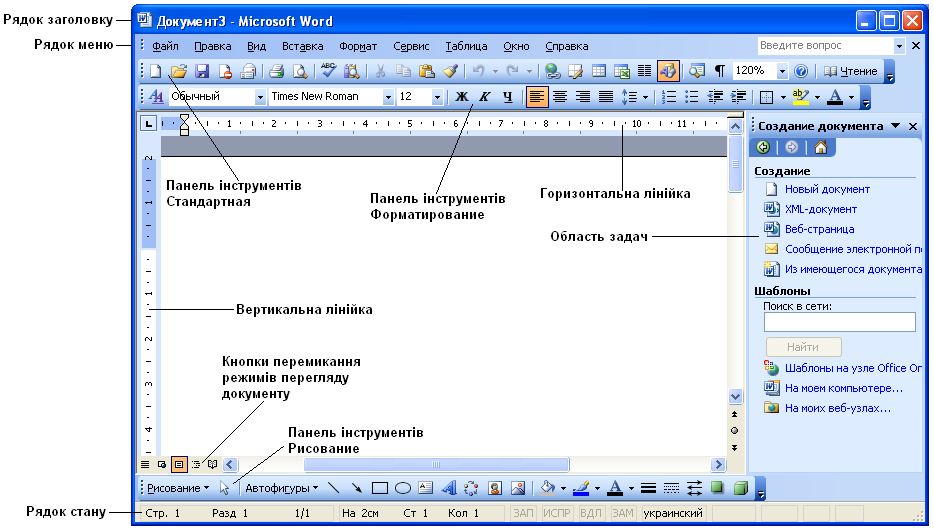Align text left
This screenshot has width=934, height=529.
537,97
